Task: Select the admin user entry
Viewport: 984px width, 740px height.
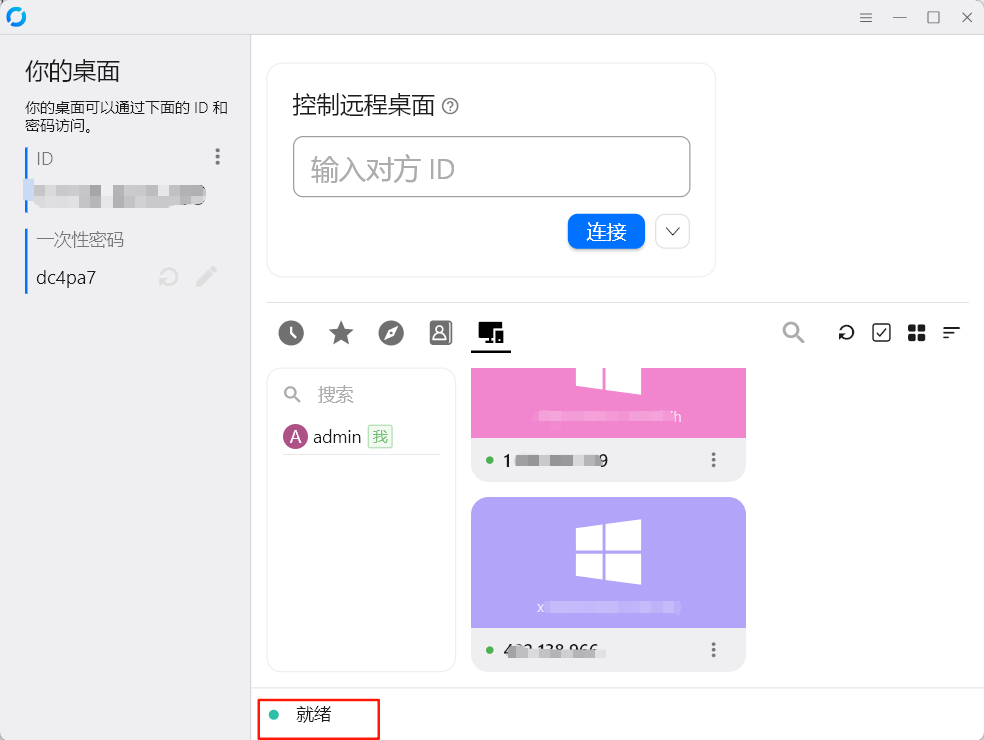Action: pyautogui.click(x=361, y=436)
